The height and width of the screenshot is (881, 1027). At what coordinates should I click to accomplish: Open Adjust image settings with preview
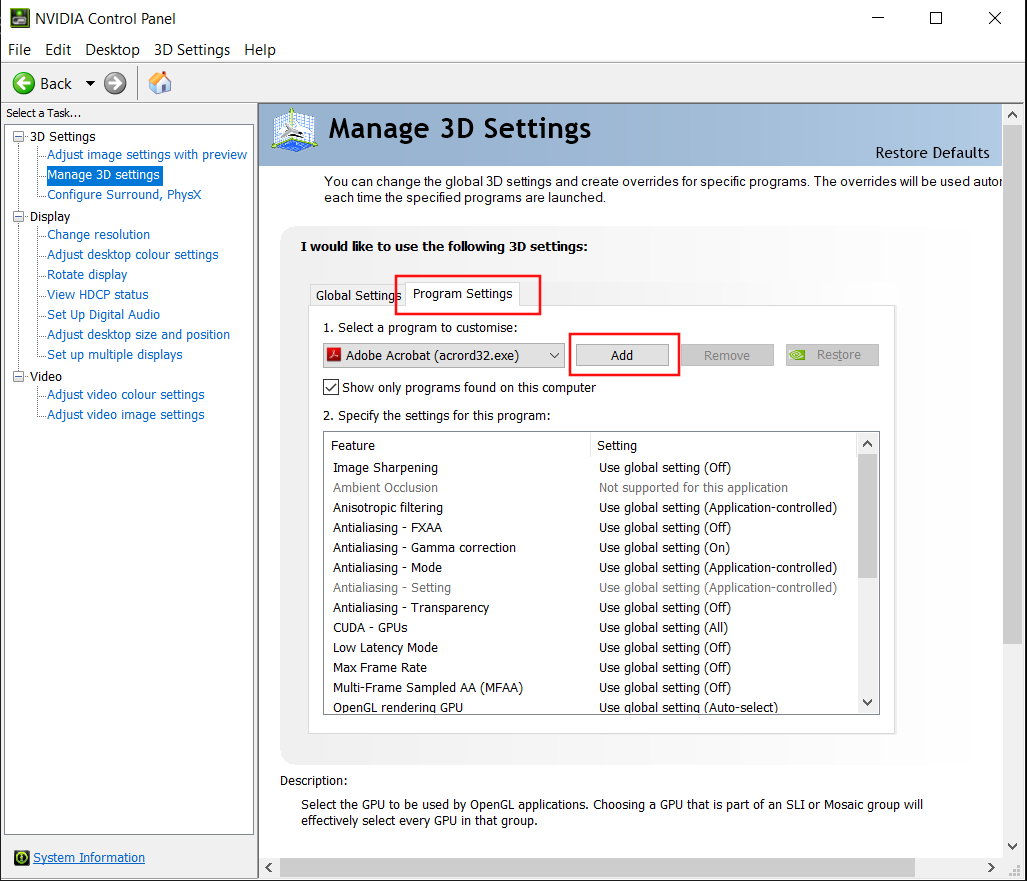pyautogui.click(x=147, y=155)
